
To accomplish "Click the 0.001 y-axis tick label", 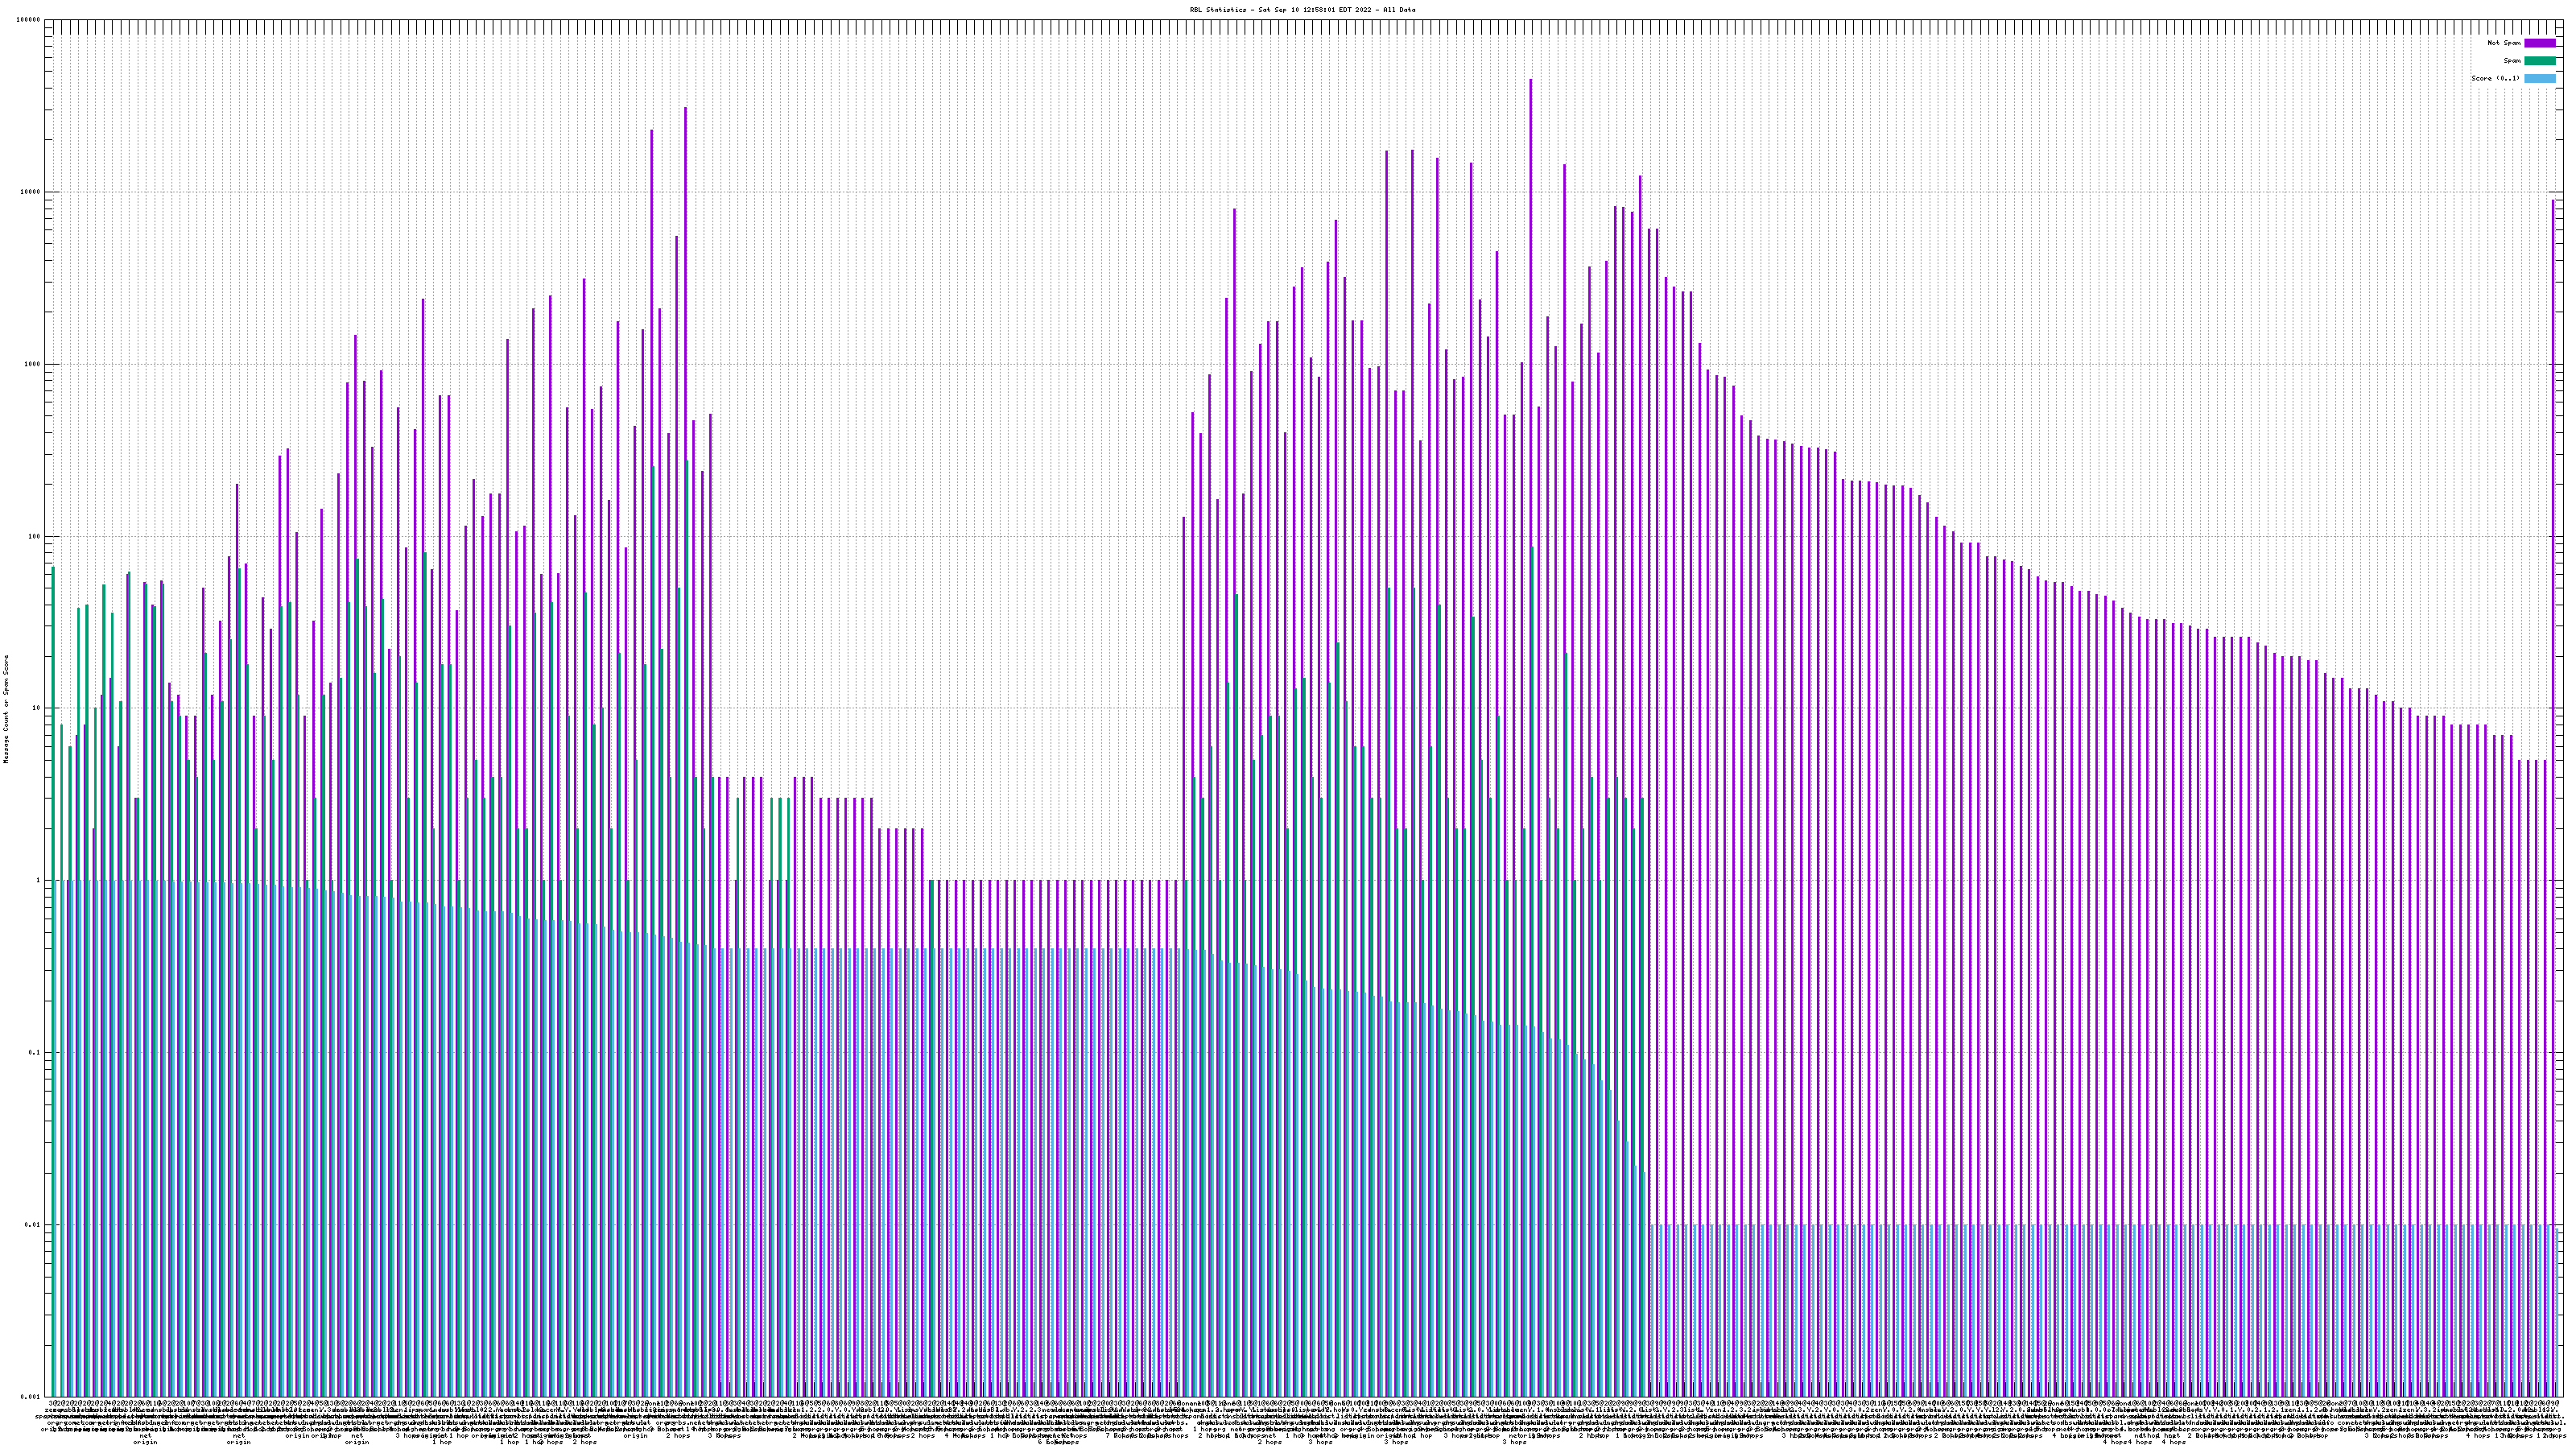I will pyautogui.click(x=31, y=1397).
